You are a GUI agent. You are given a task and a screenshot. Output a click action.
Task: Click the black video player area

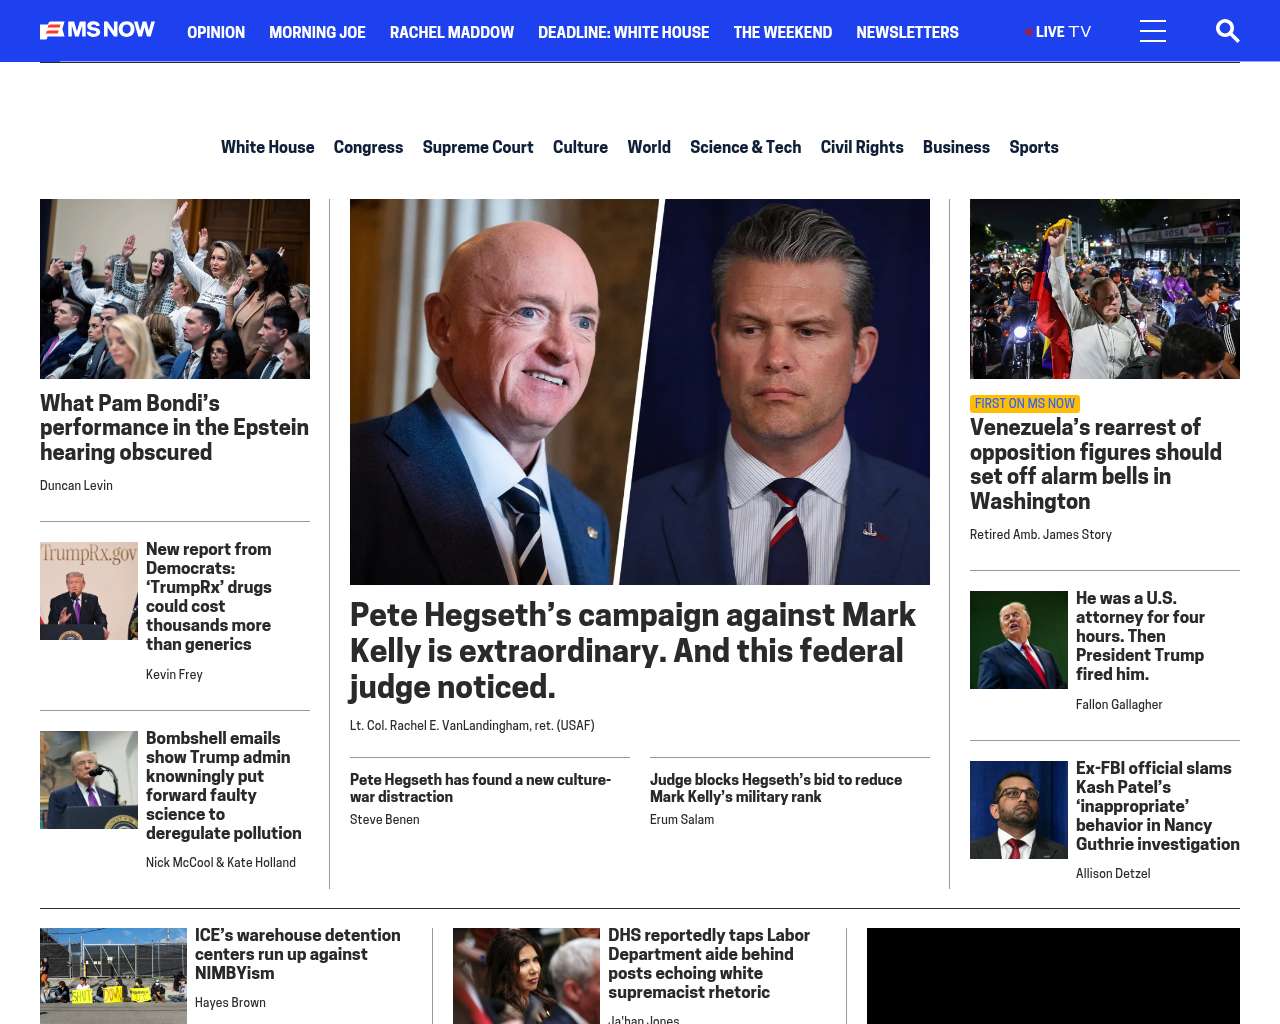(1053, 975)
